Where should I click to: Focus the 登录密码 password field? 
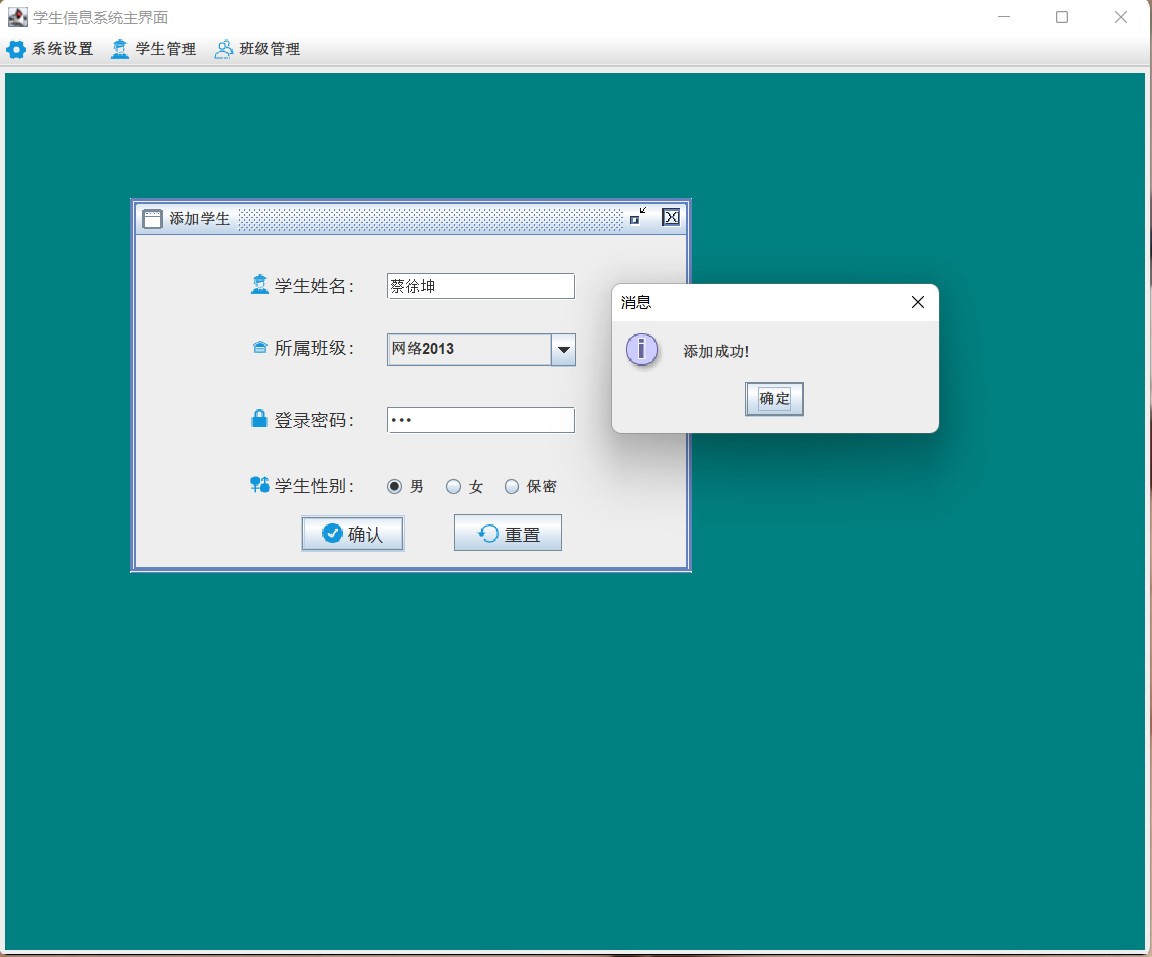[x=480, y=420]
